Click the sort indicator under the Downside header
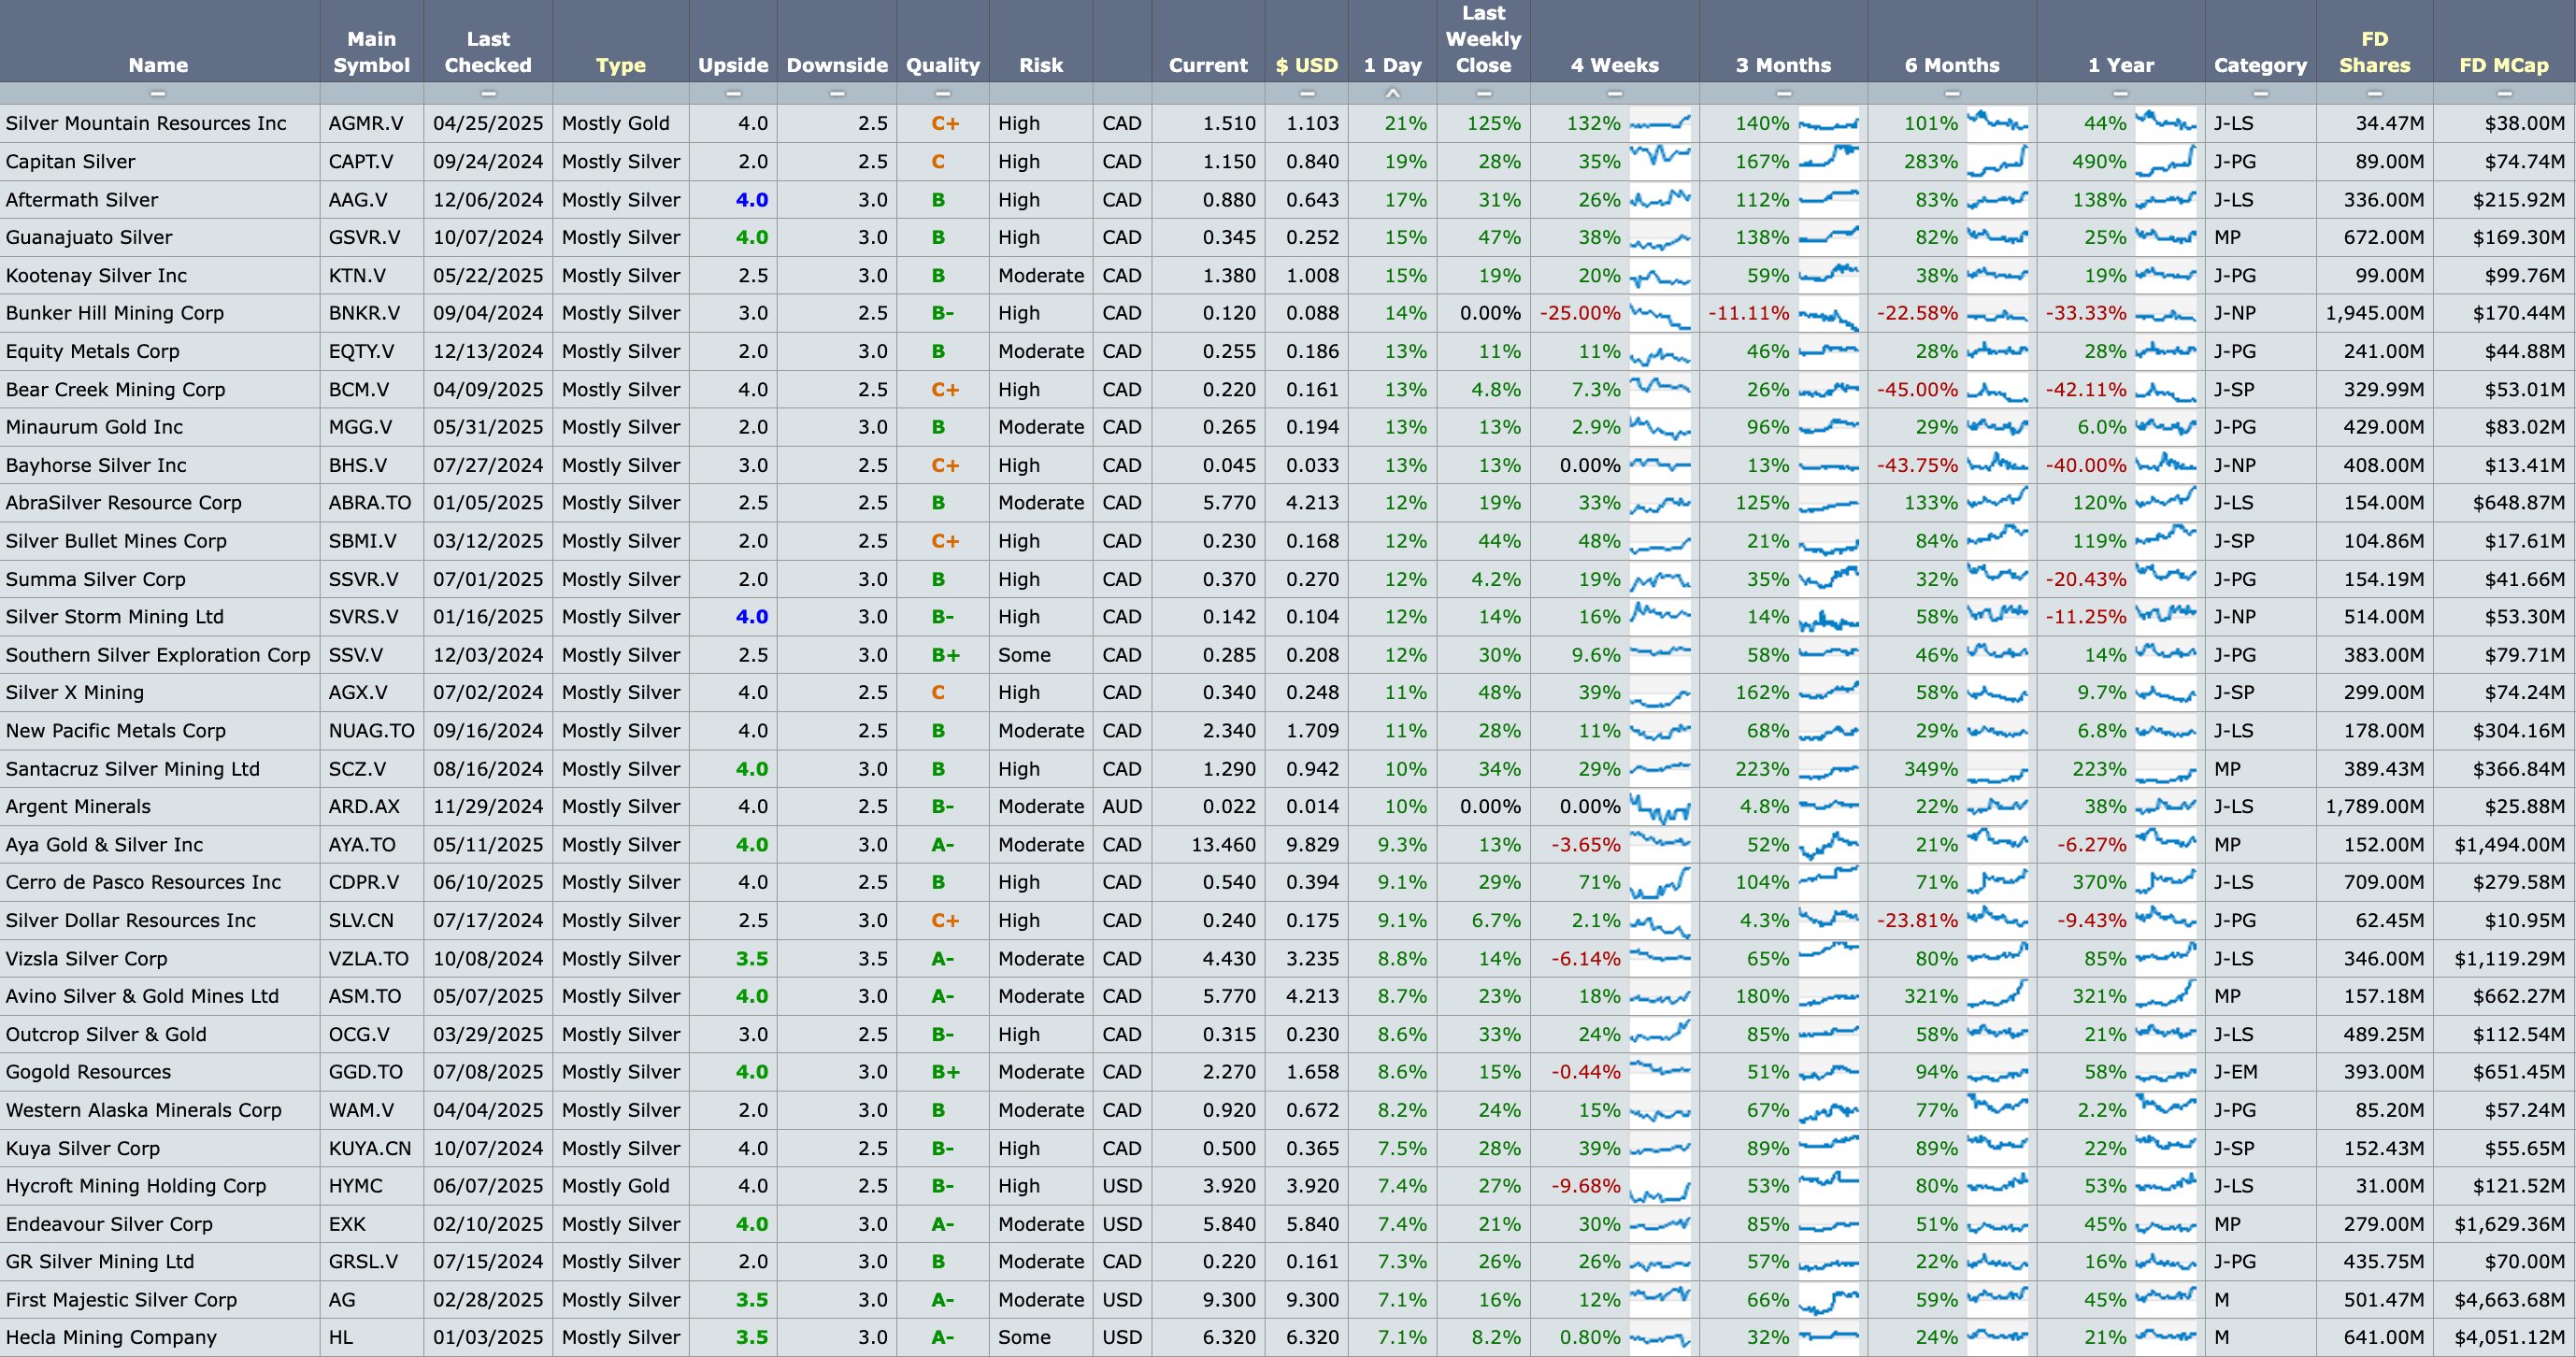2576x1357 pixels. pyautogui.click(x=837, y=93)
